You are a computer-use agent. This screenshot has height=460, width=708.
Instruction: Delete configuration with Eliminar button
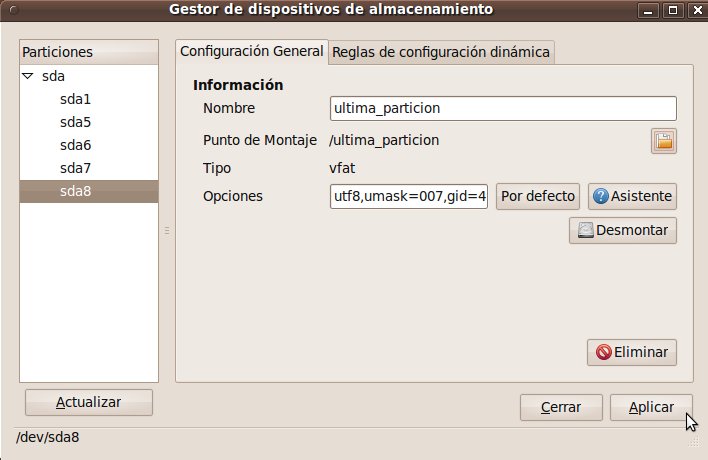pos(632,352)
